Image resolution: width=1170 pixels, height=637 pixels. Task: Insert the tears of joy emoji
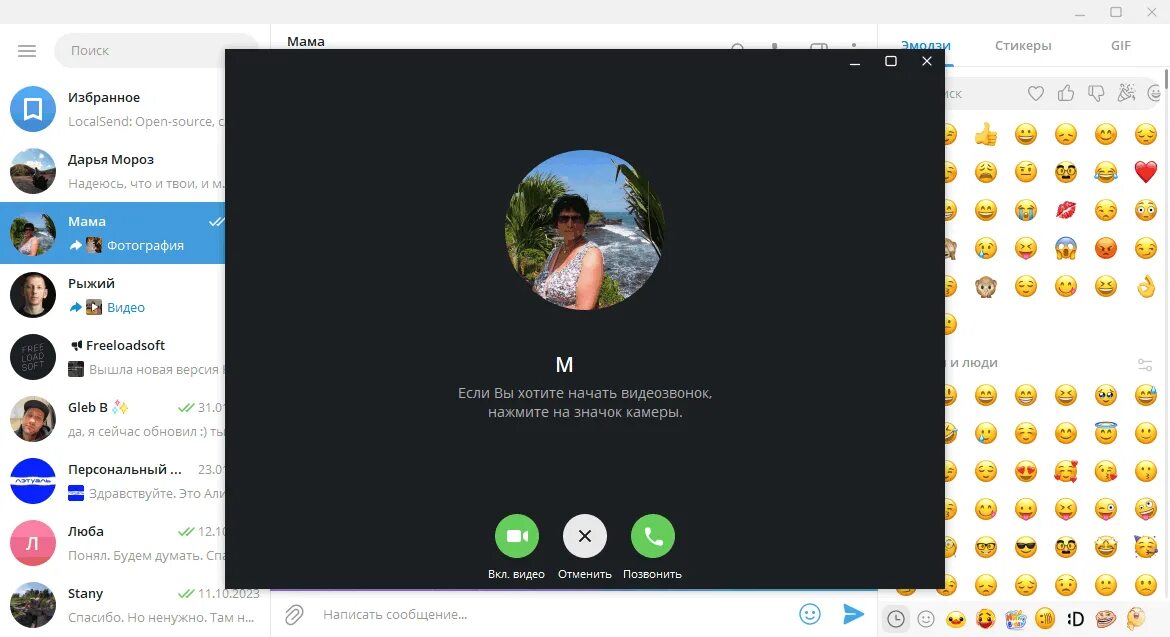[x=1106, y=172]
